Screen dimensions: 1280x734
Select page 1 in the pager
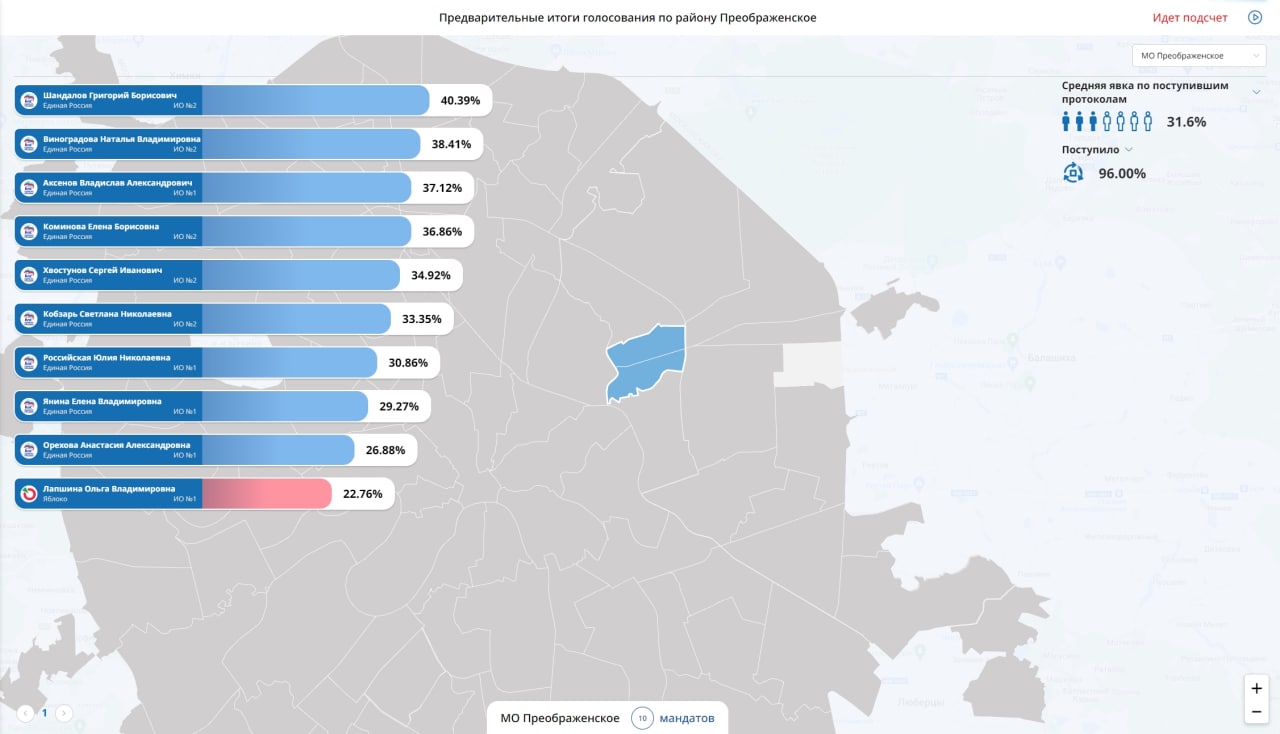(45, 713)
